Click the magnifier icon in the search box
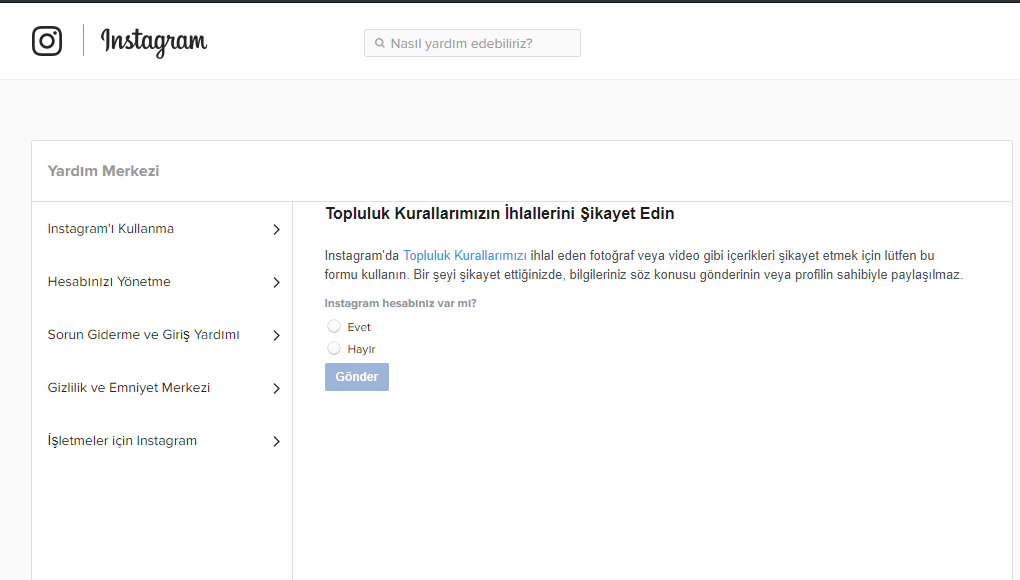 click(380, 44)
